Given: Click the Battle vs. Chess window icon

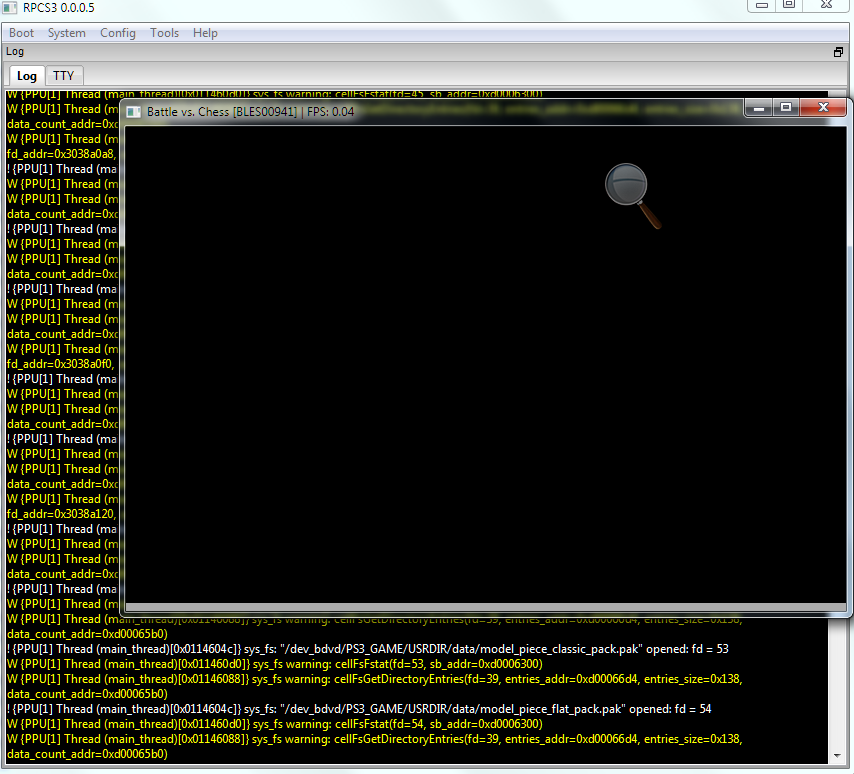Looking at the screenshot, I should tap(134, 111).
